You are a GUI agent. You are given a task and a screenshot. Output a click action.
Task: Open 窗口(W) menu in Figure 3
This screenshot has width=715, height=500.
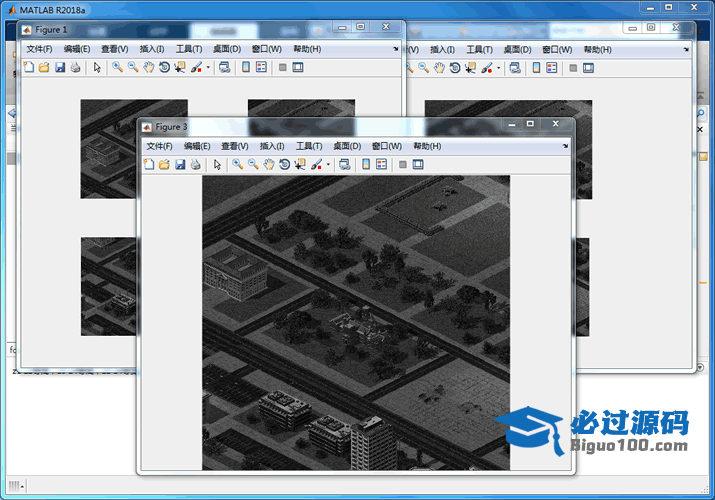pyautogui.click(x=387, y=146)
